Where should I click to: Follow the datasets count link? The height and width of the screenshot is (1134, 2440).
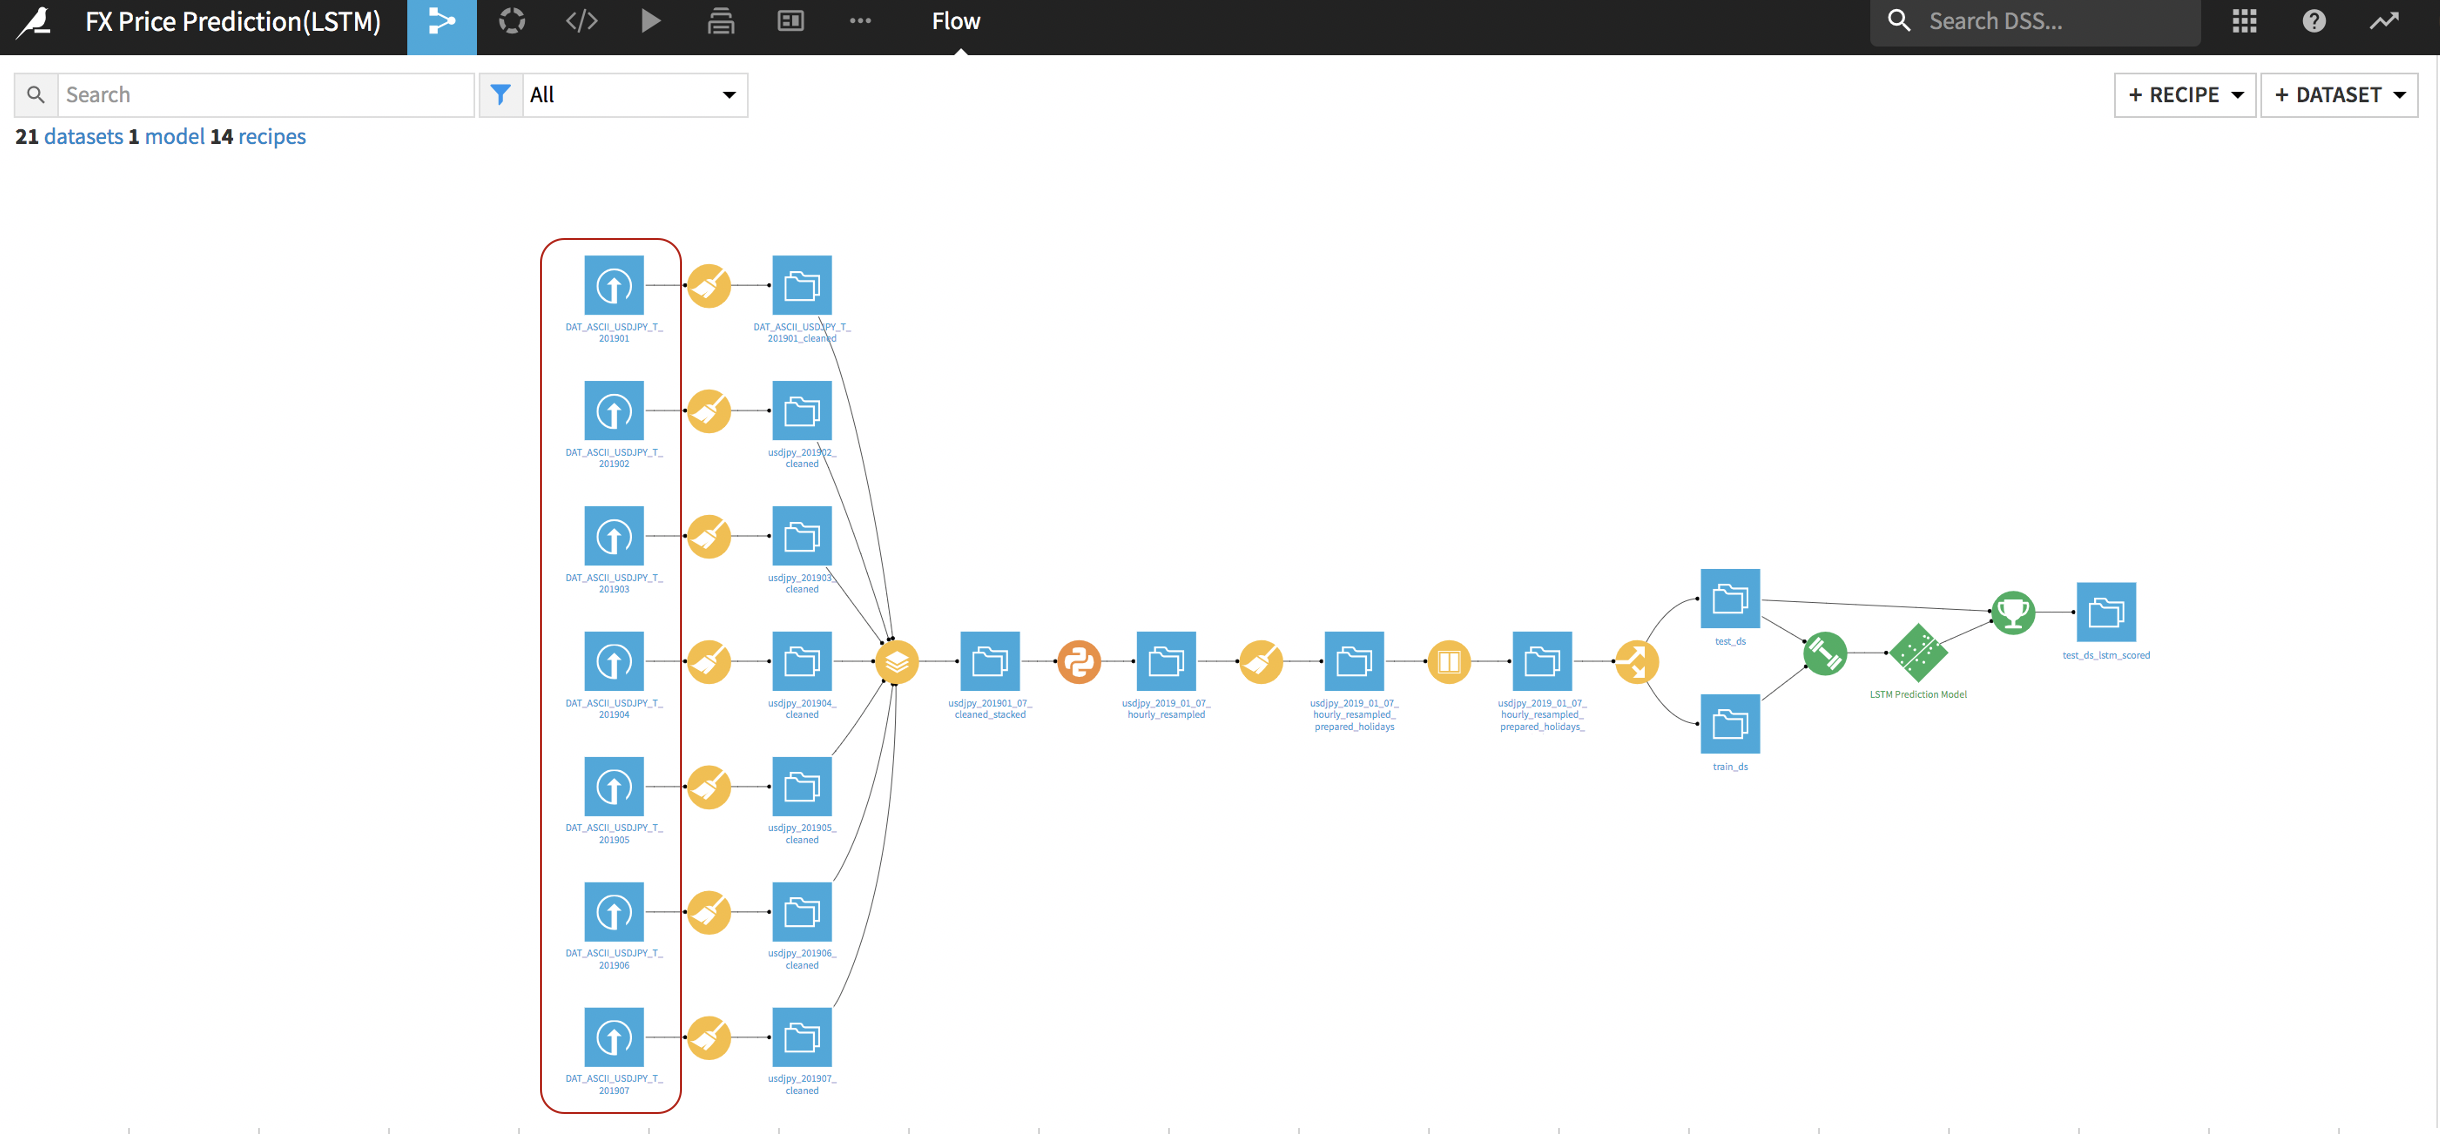click(x=83, y=137)
